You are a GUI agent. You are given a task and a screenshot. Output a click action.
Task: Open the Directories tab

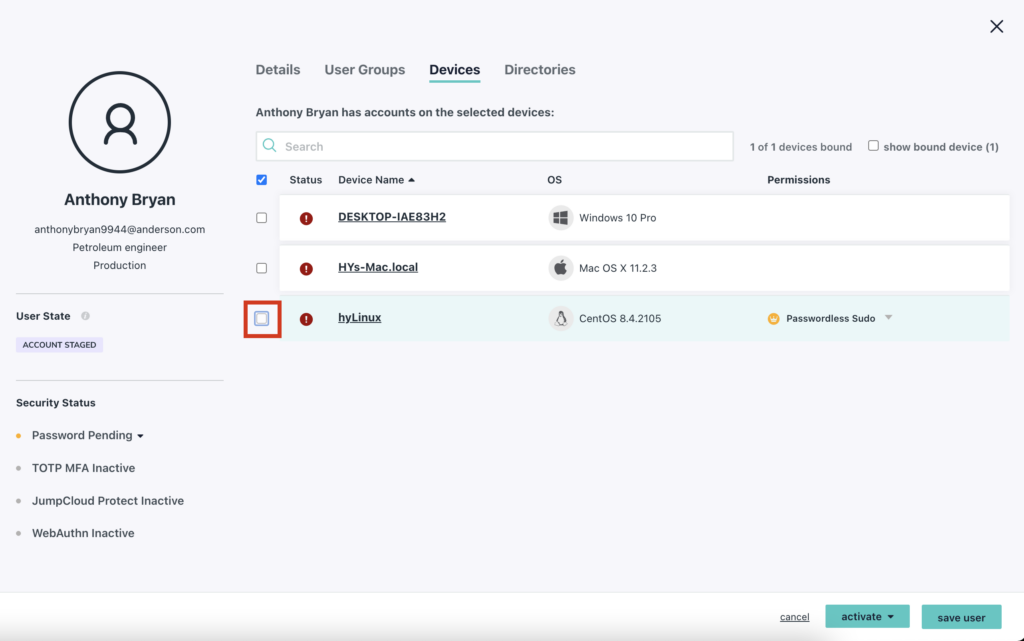[539, 70]
